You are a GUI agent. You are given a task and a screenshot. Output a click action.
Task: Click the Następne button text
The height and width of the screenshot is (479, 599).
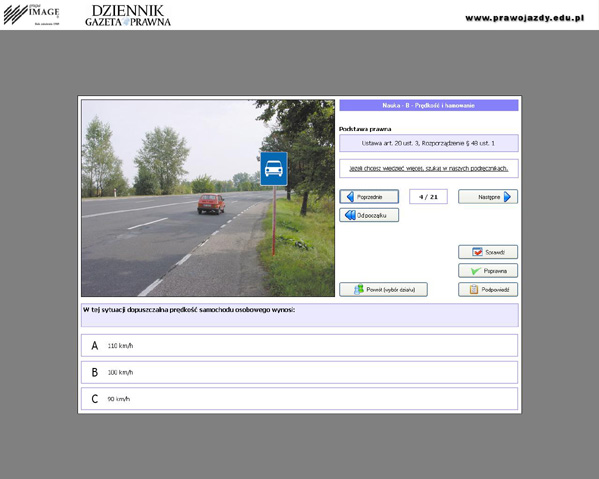(x=489, y=197)
